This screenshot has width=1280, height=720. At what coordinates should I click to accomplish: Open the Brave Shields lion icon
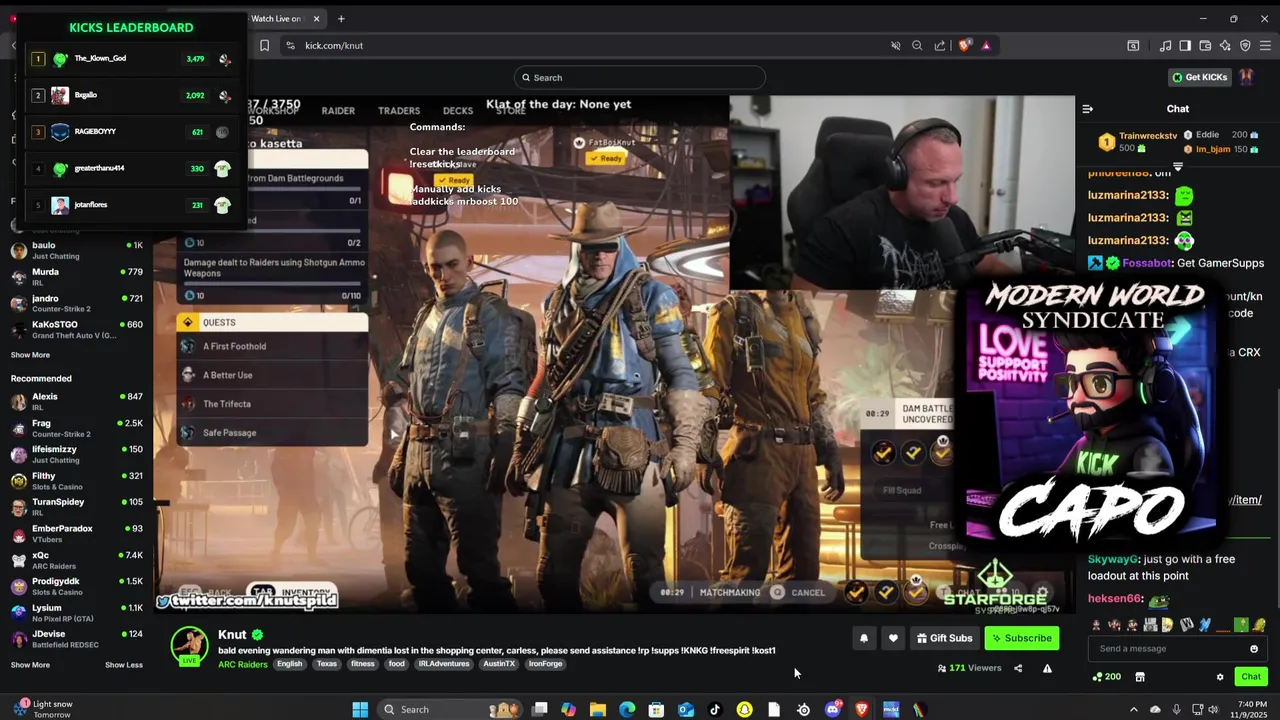pos(964,45)
